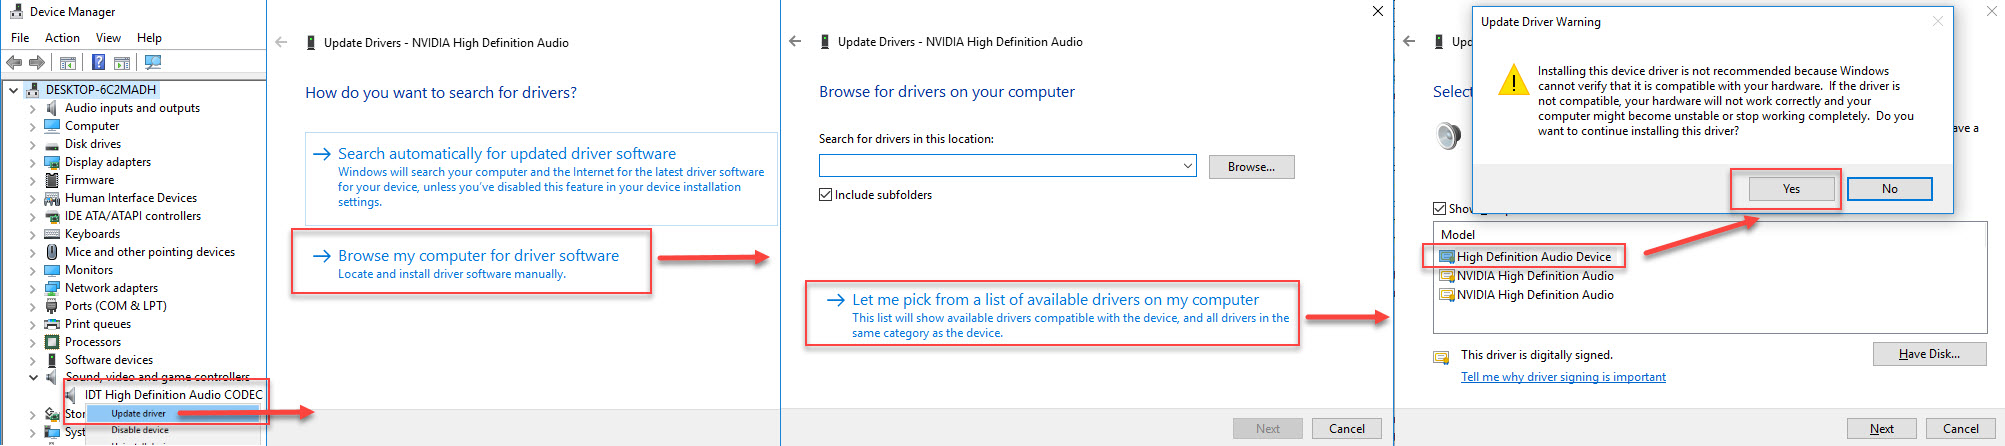Click the DESKTOP-6C2MADH computer icon
Viewport: 2005px width, 446px height.
(x=33, y=90)
